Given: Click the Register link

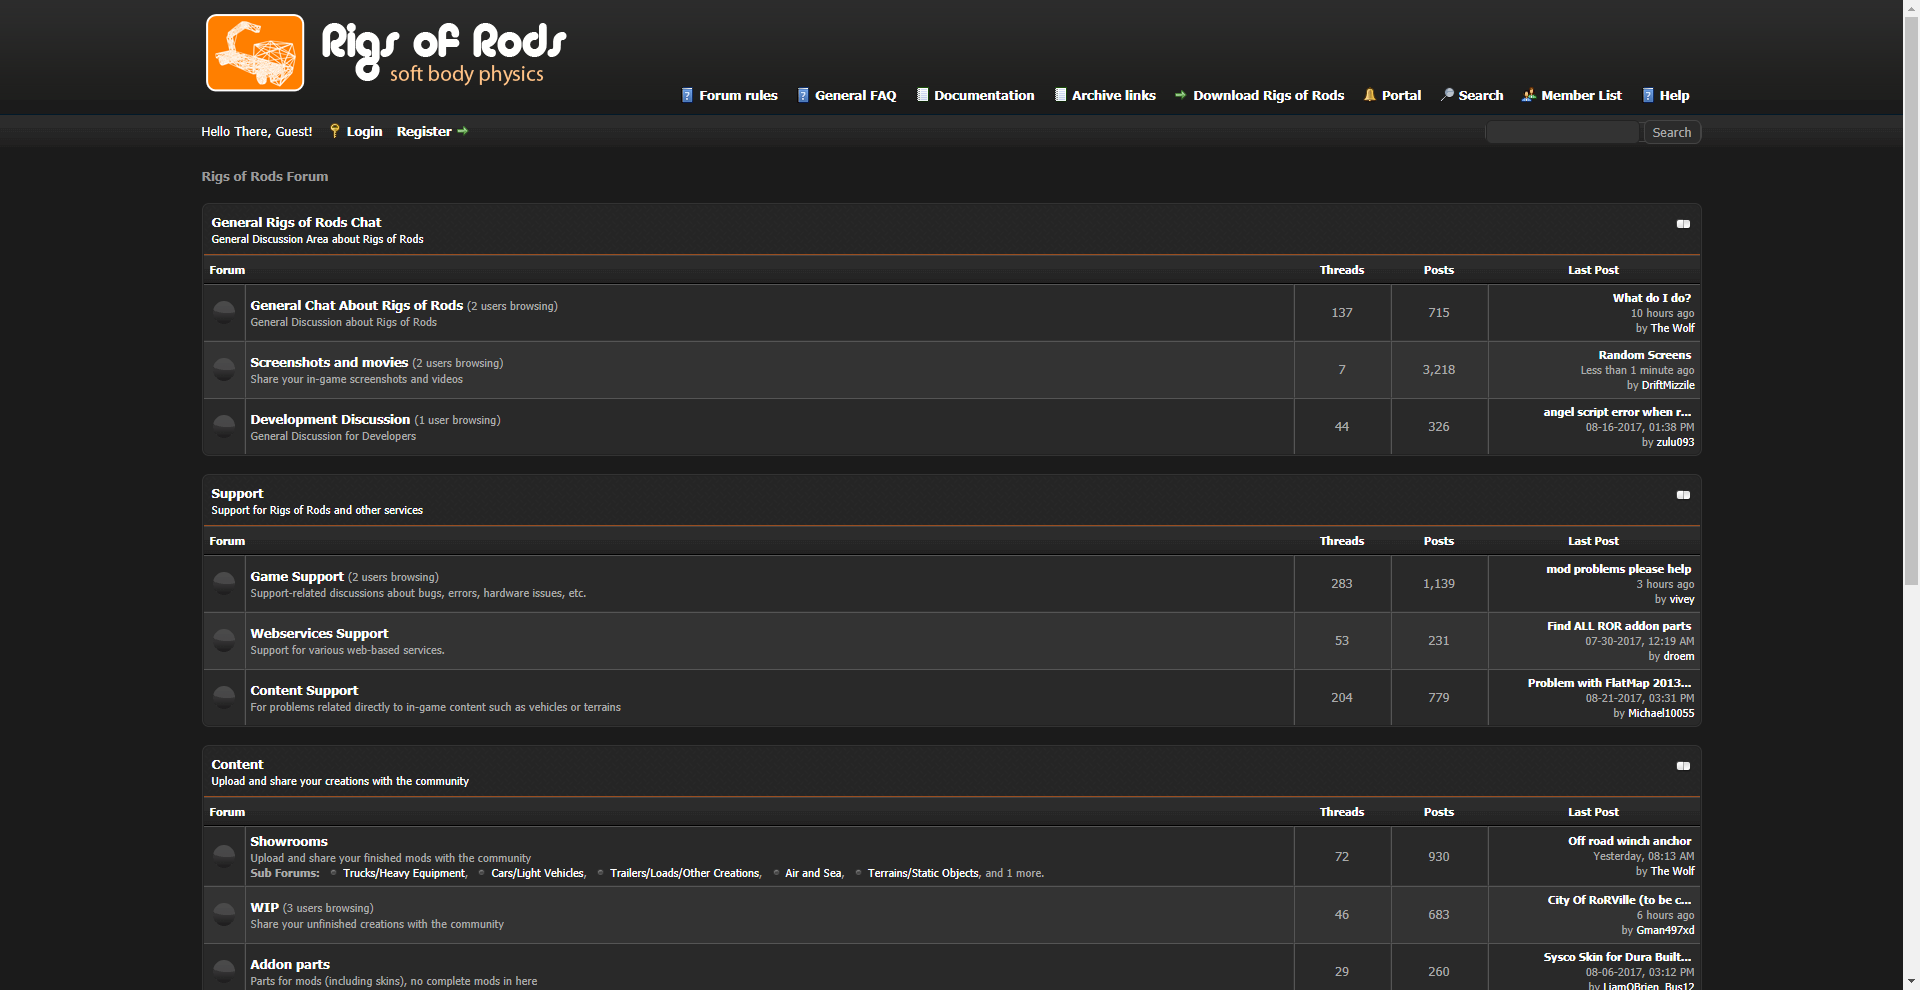Looking at the screenshot, I should [x=424, y=131].
